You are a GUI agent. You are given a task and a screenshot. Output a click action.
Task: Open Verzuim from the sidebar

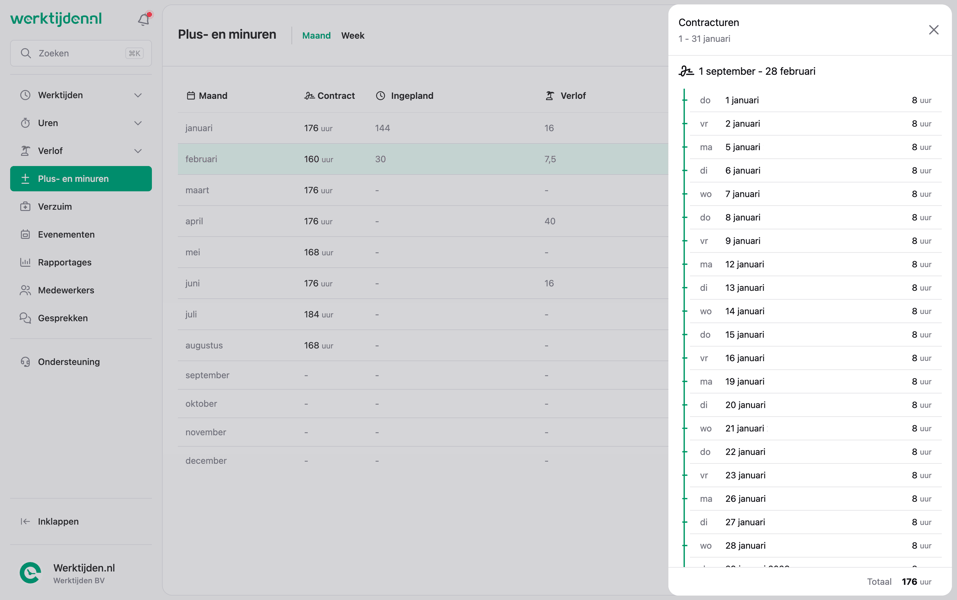(81, 206)
